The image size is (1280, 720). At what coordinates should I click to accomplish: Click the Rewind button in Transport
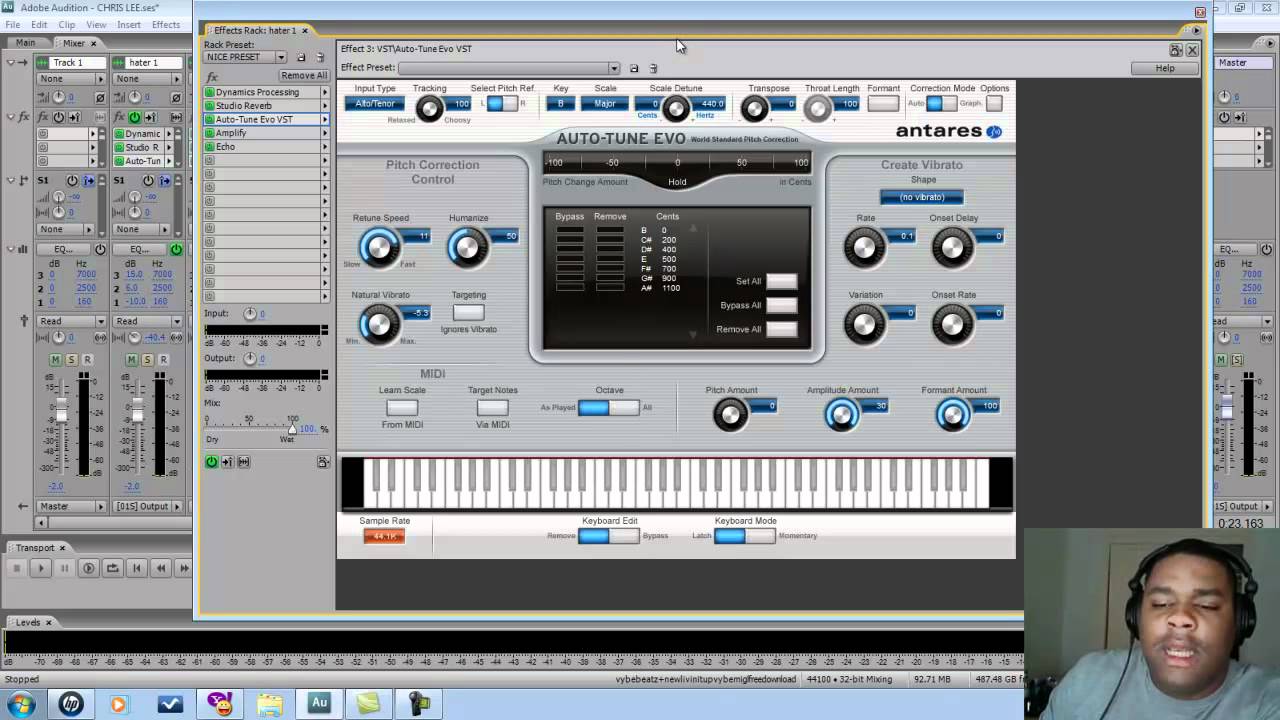[160, 568]
